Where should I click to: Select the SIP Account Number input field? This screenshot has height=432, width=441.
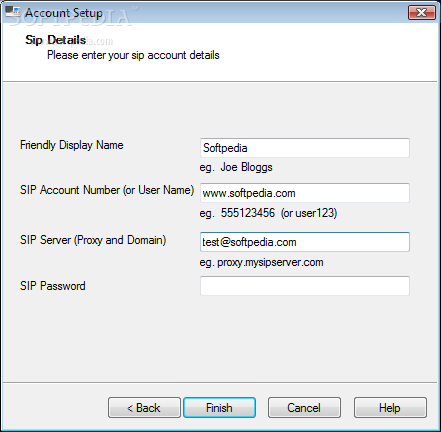305,193
